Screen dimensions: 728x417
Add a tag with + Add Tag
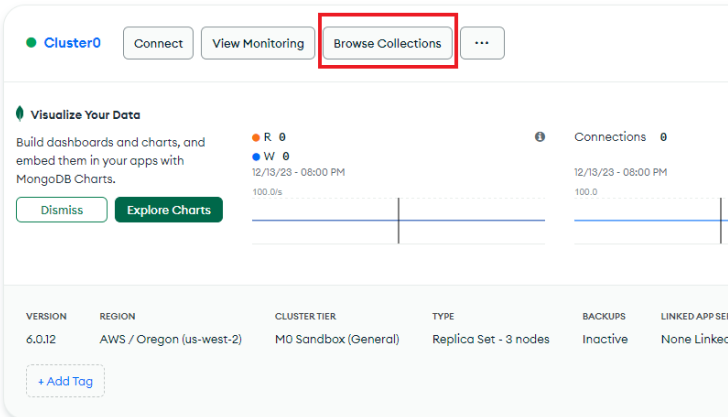click(65, 381)
